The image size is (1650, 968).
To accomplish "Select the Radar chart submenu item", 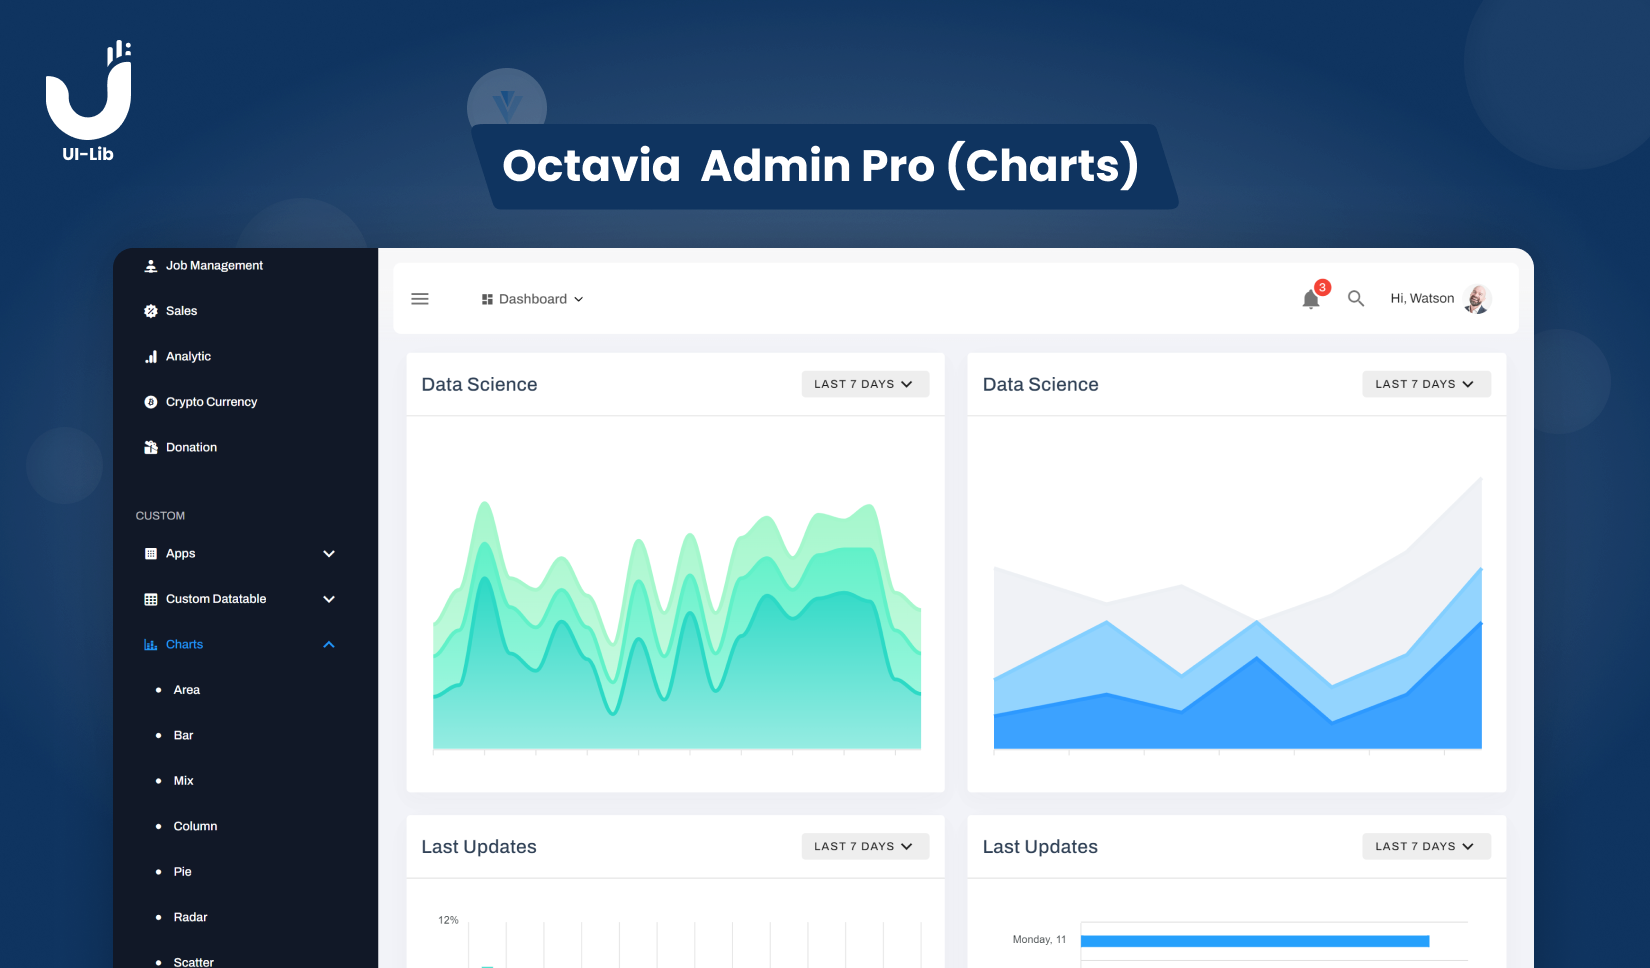I will click(x=190, y=918).
